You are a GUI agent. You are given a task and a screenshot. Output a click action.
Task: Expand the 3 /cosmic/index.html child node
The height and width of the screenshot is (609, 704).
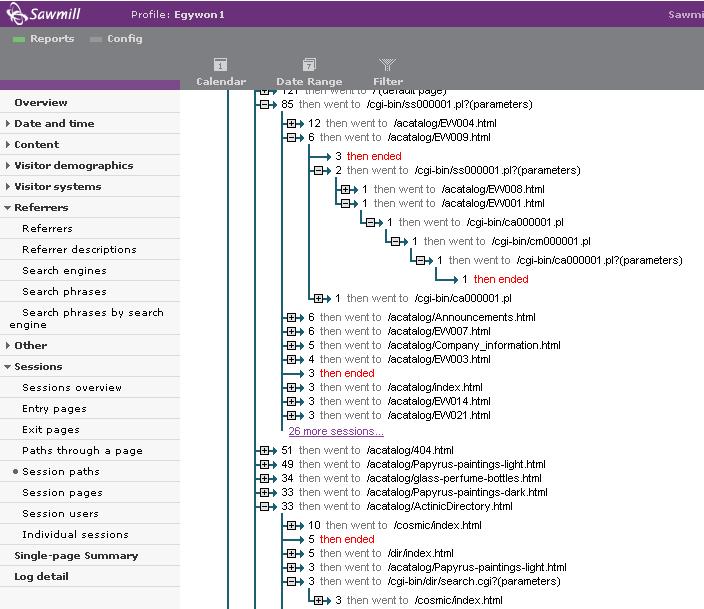tap(319, 600)
